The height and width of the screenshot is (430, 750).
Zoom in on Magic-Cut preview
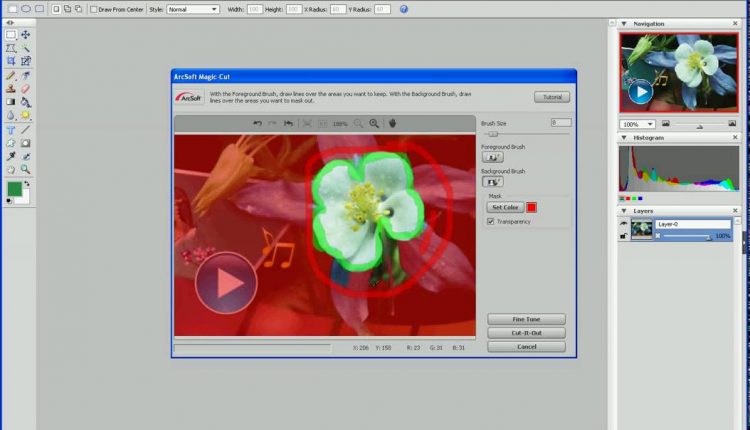[x=374, y=123]
